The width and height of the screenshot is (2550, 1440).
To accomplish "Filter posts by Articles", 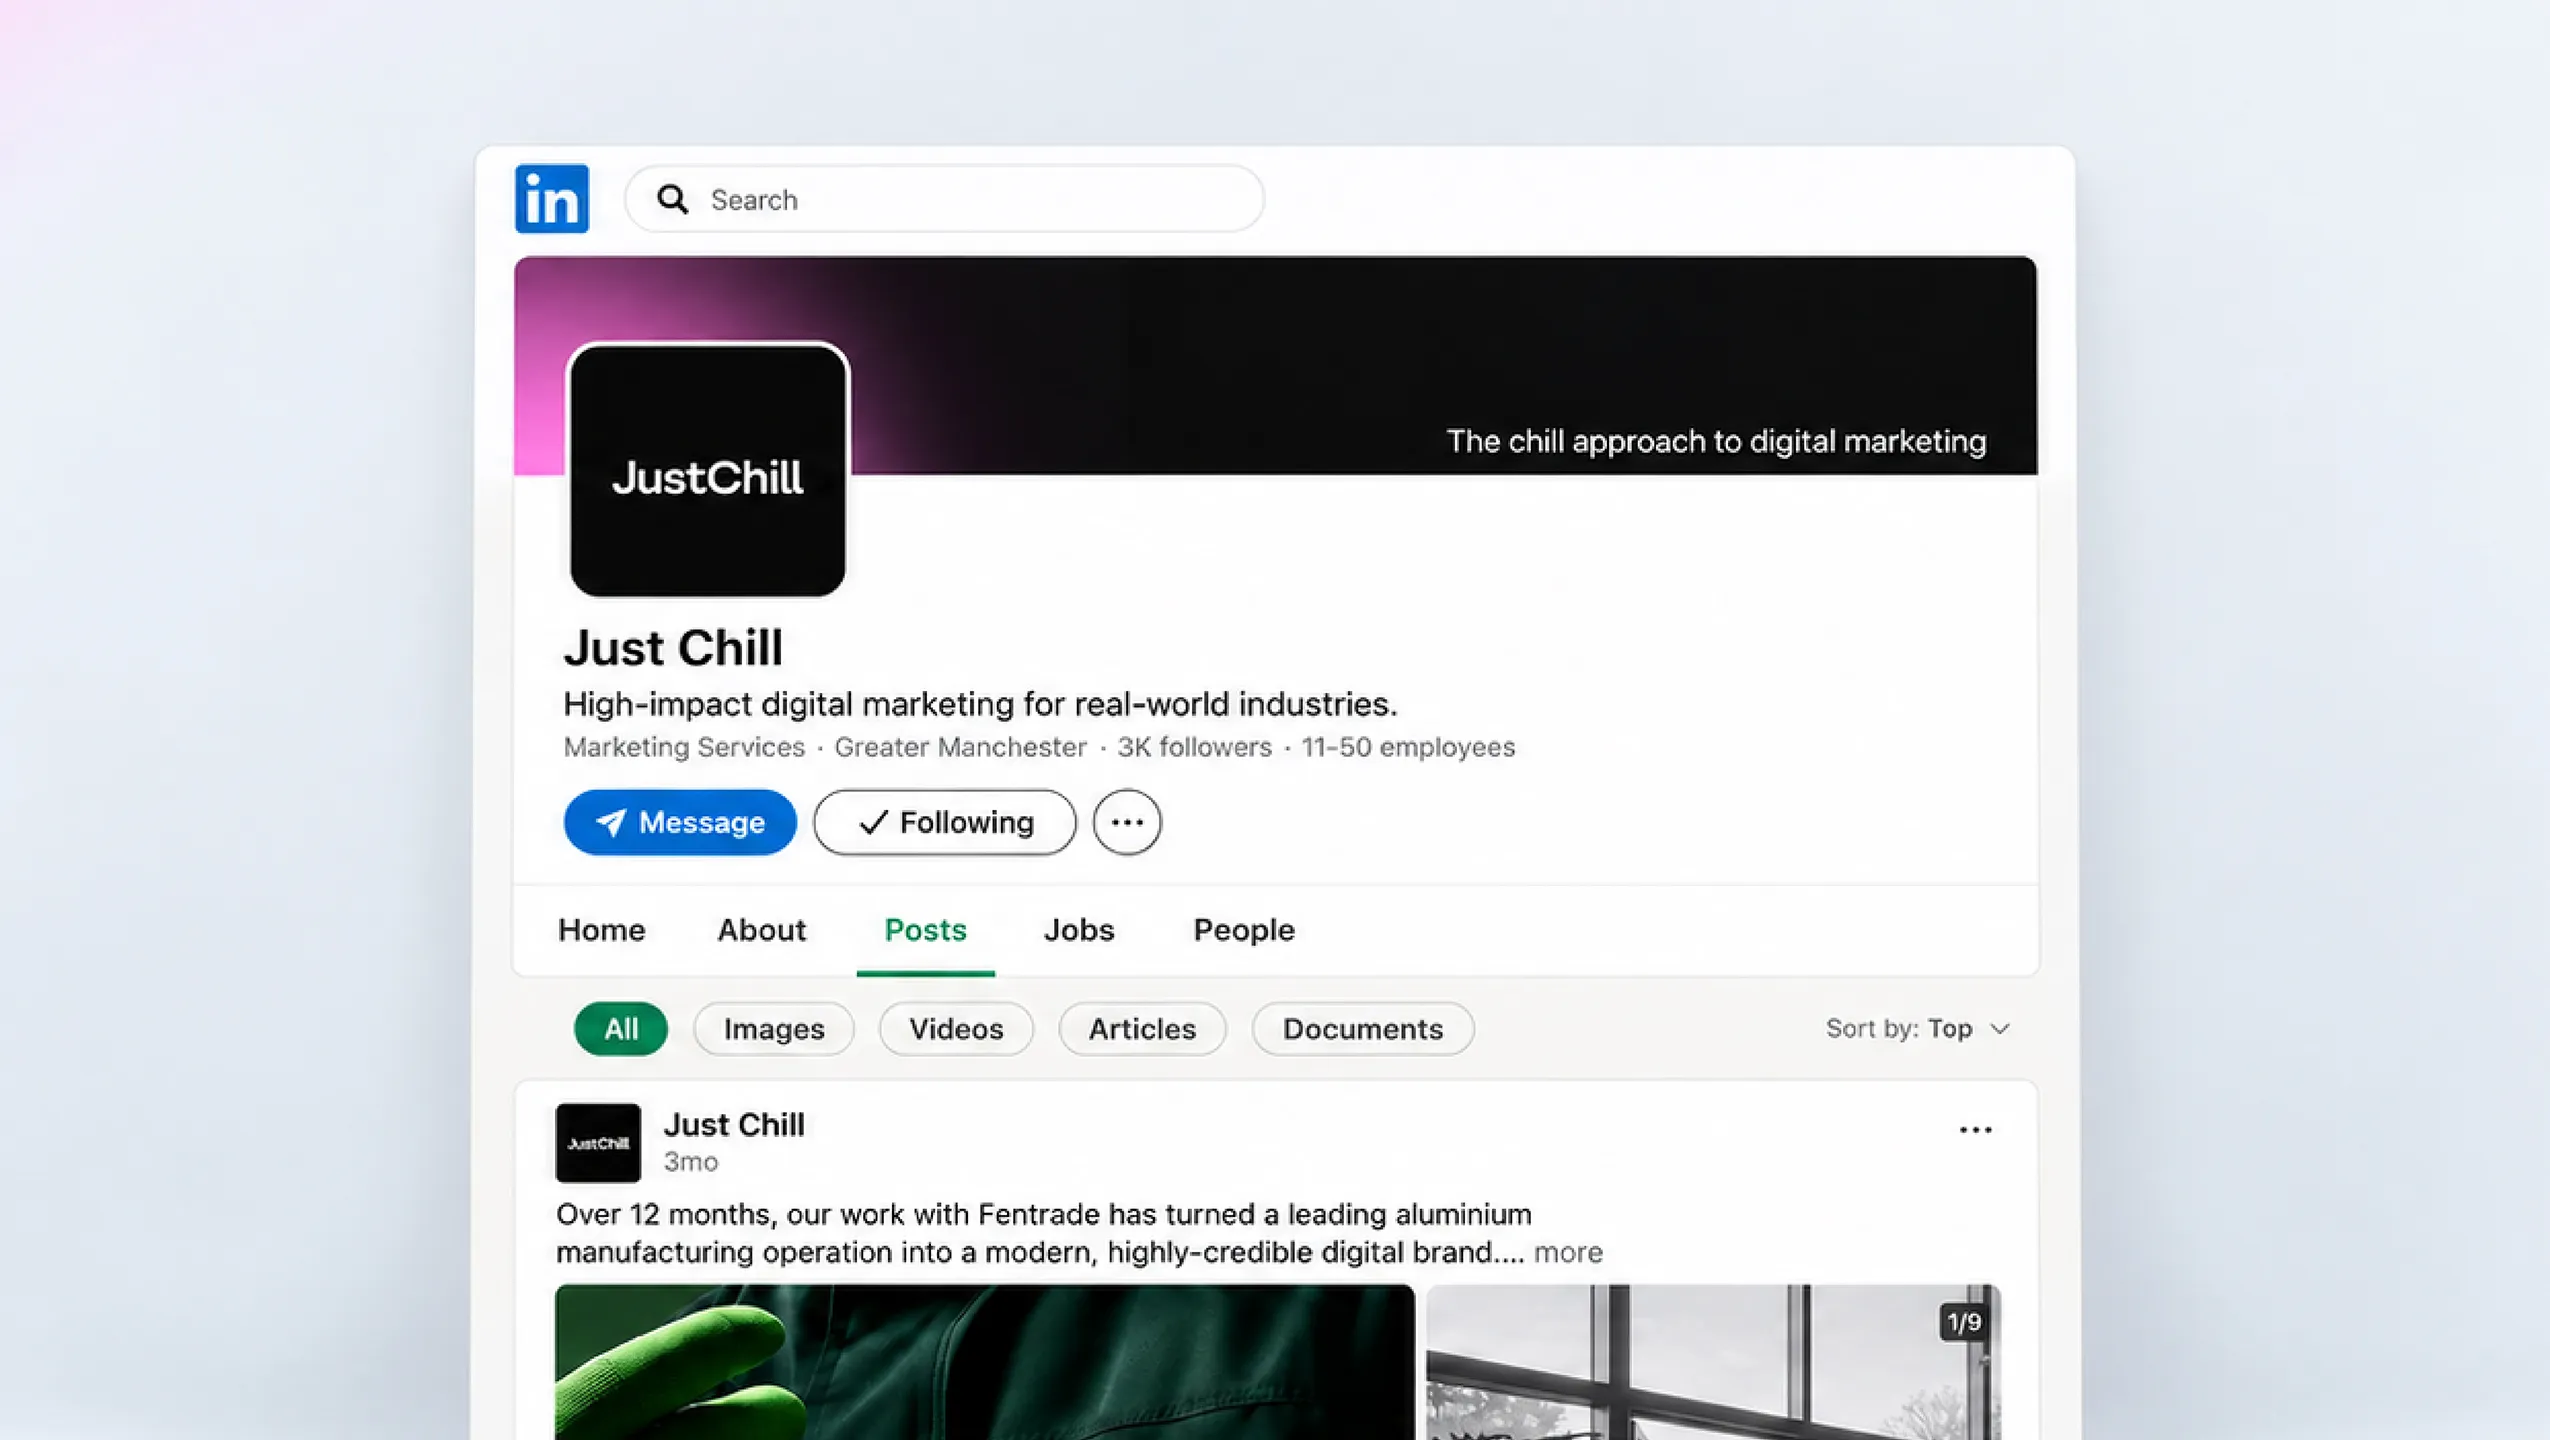I will pyautogui.click(x=1142, y=1029).
